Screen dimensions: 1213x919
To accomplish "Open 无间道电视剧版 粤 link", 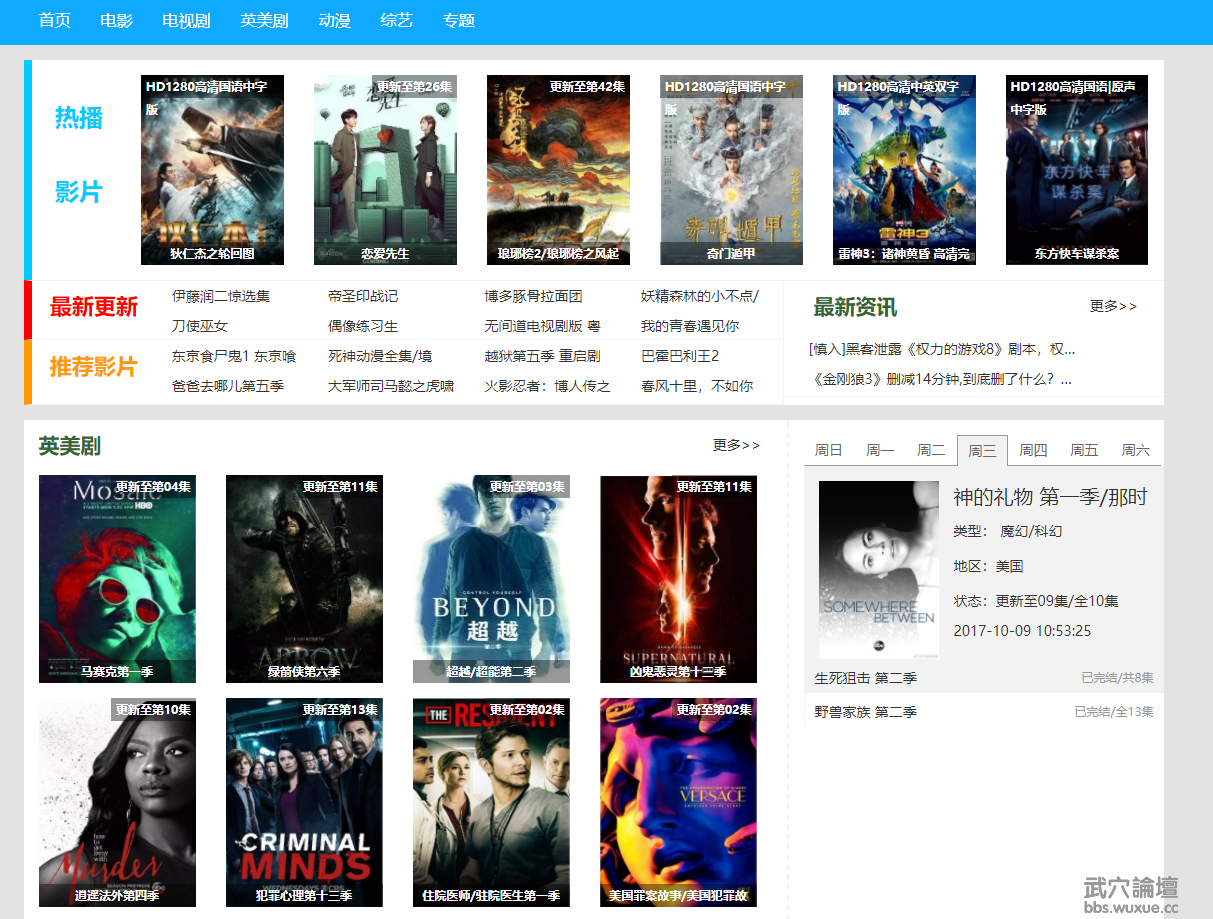I will (x=543, y=326).
